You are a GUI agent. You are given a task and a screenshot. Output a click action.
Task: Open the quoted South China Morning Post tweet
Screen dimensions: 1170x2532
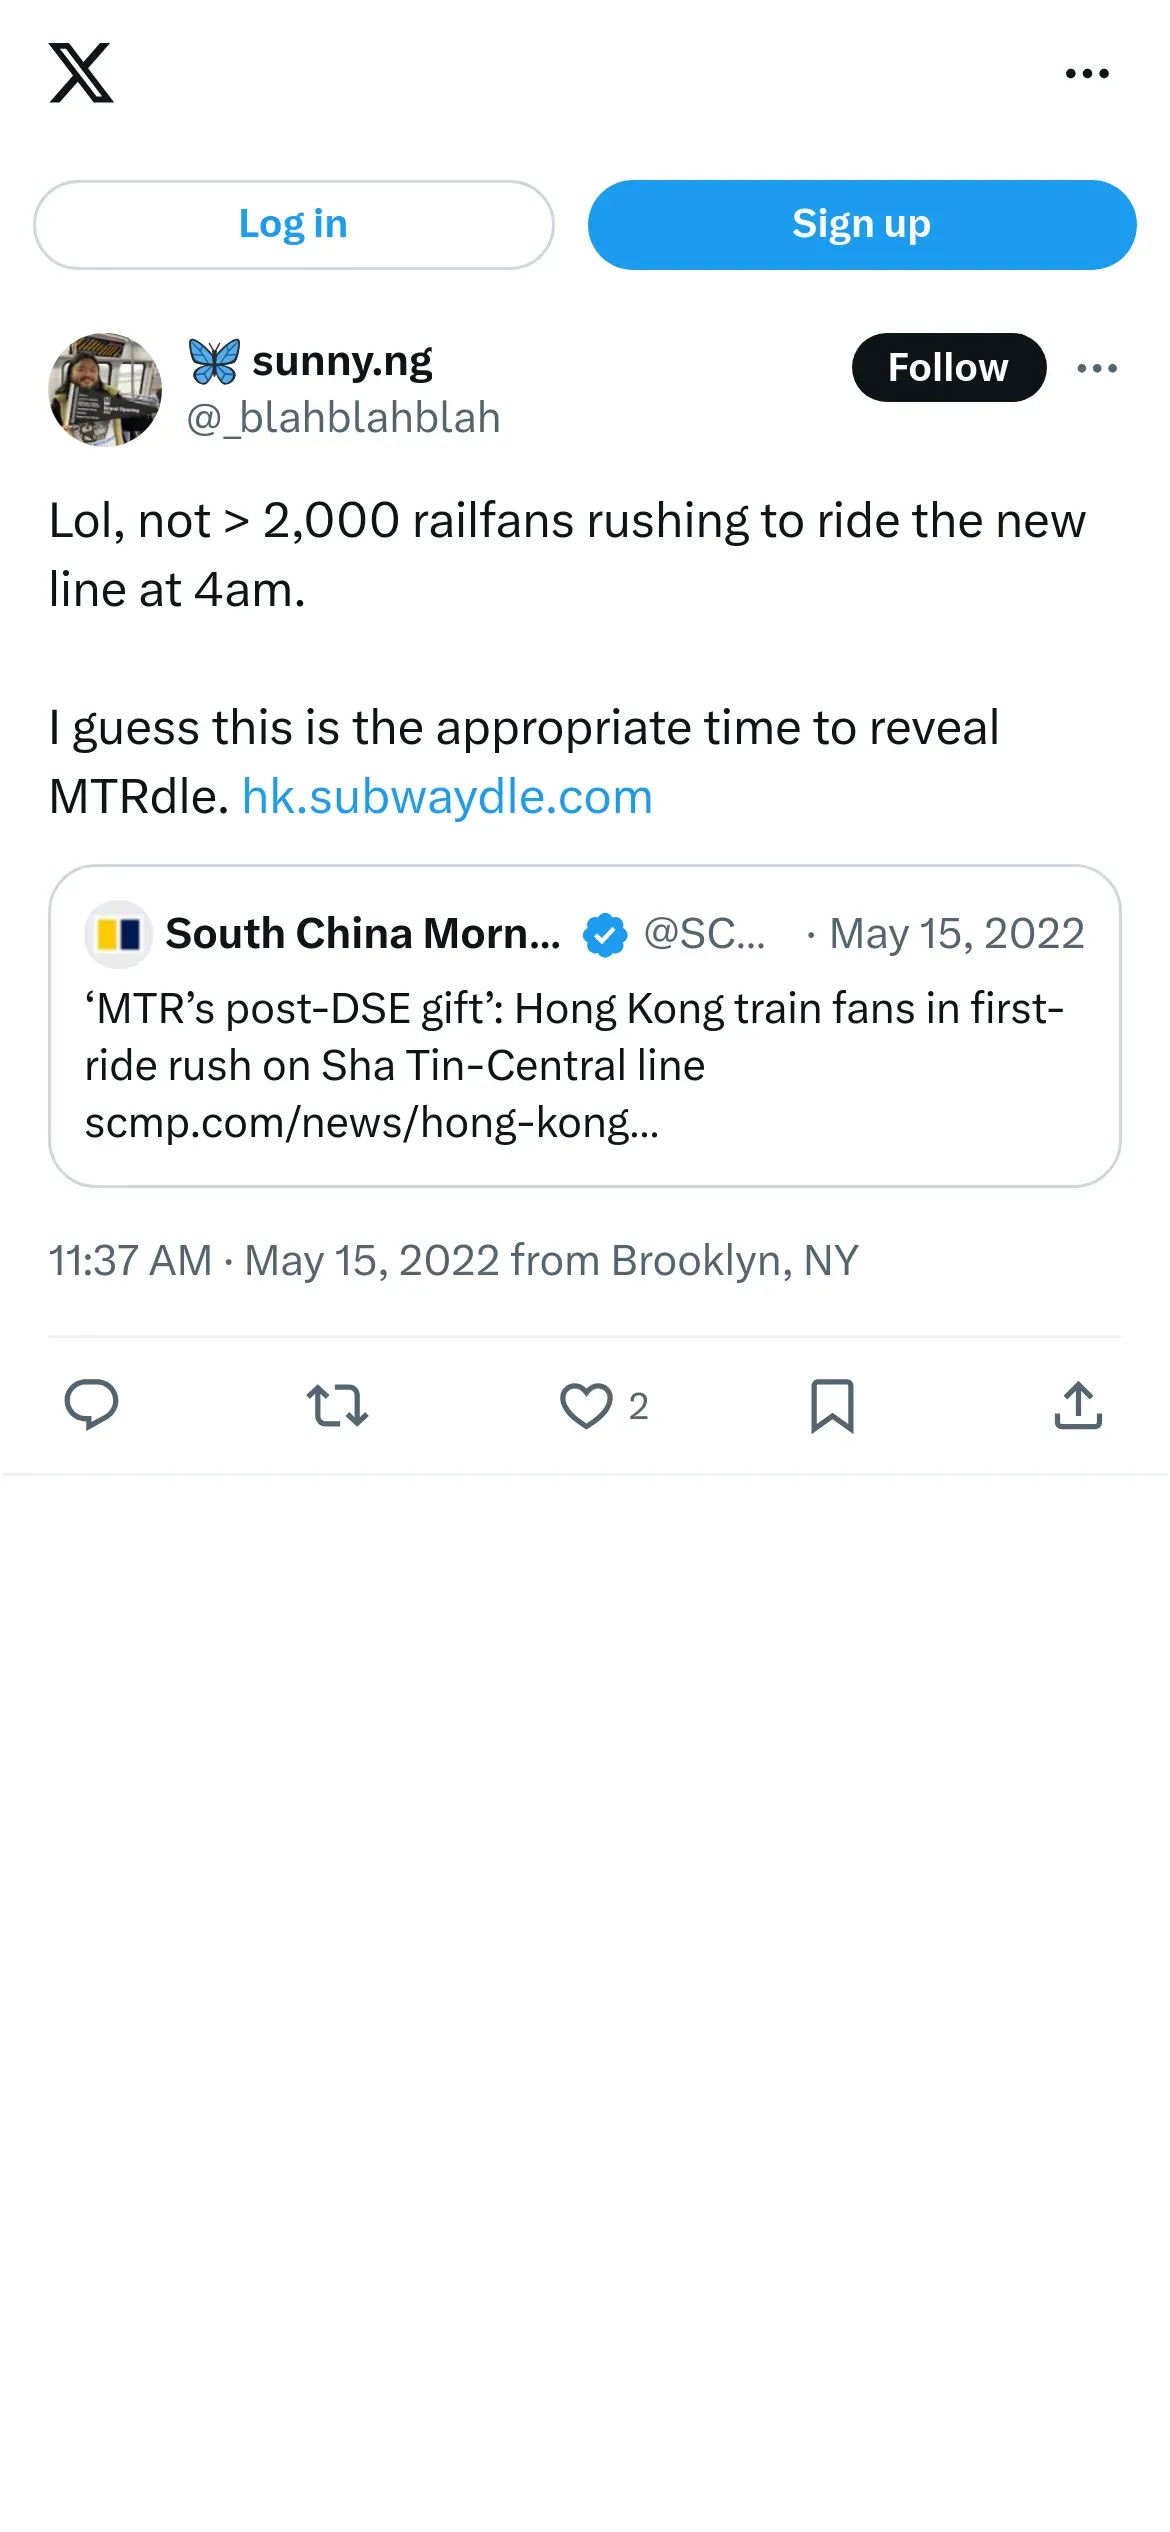tap(585, 1026)
